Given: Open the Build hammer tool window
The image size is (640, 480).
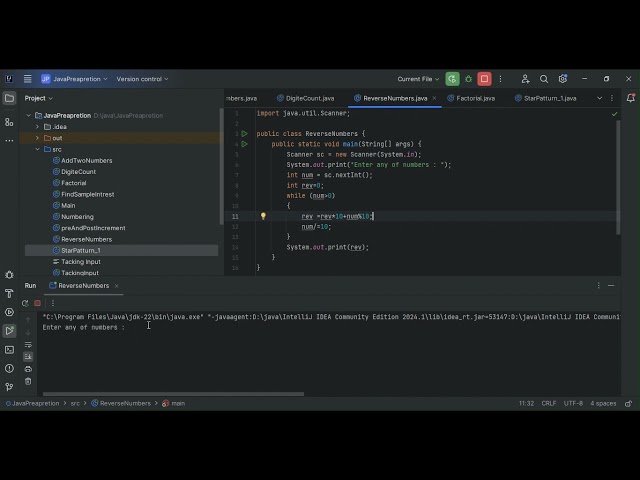Looking at the screenshot, I should (9, 293).
